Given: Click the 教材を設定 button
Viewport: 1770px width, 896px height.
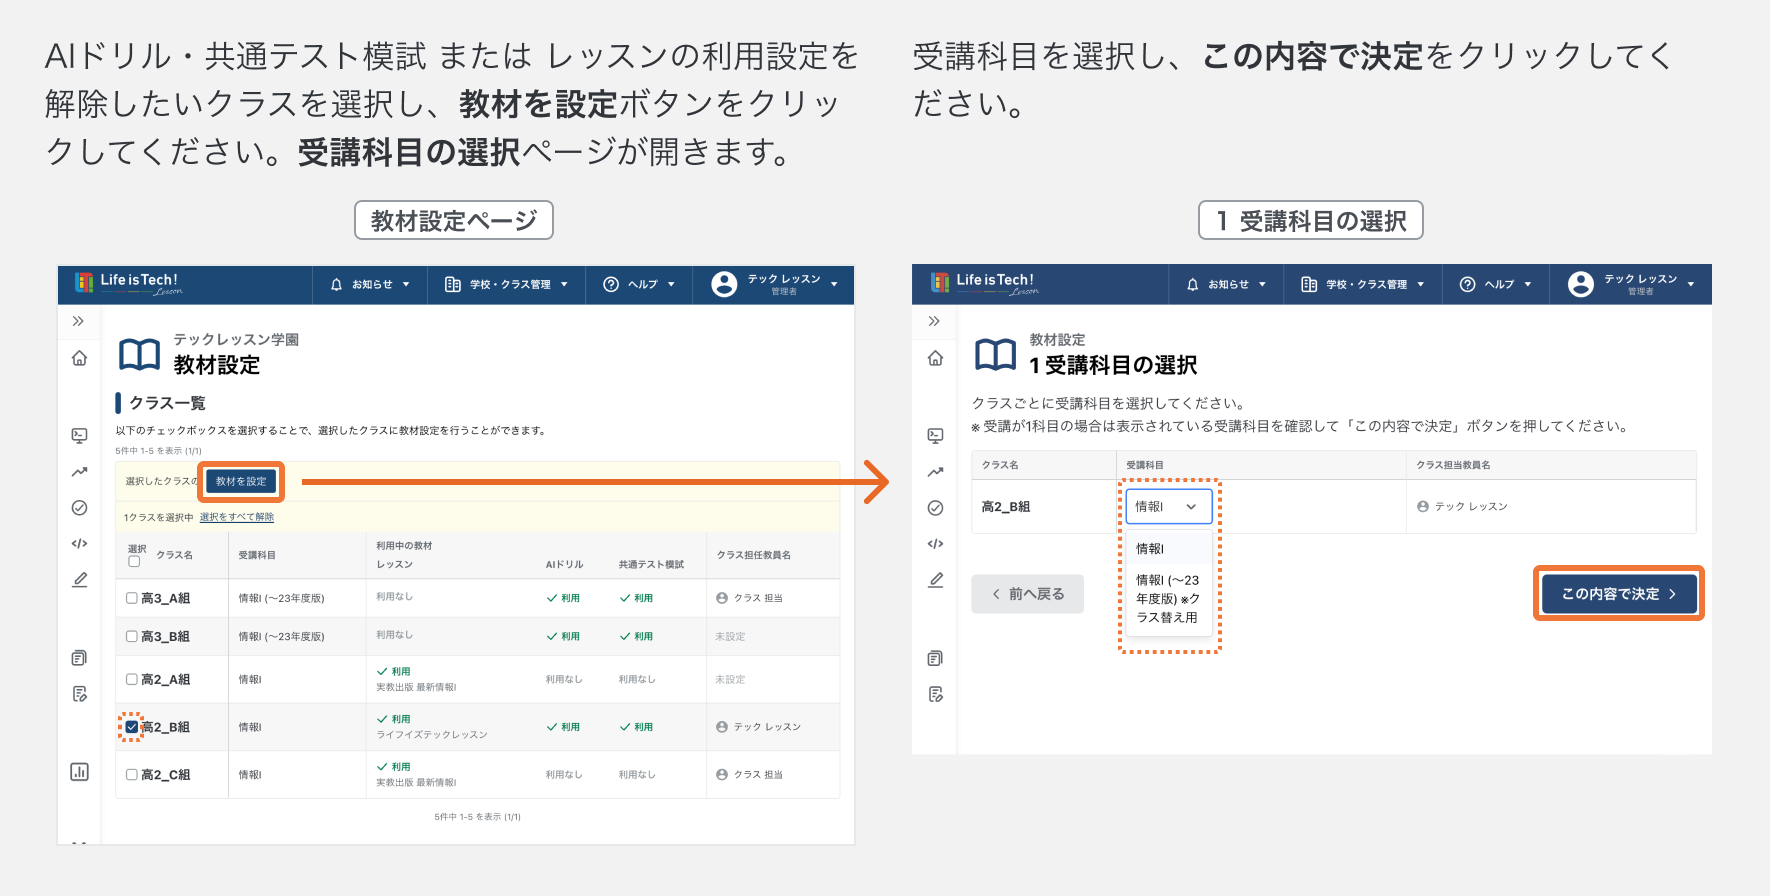Looking at the screenshot, I should coord(241,482).
